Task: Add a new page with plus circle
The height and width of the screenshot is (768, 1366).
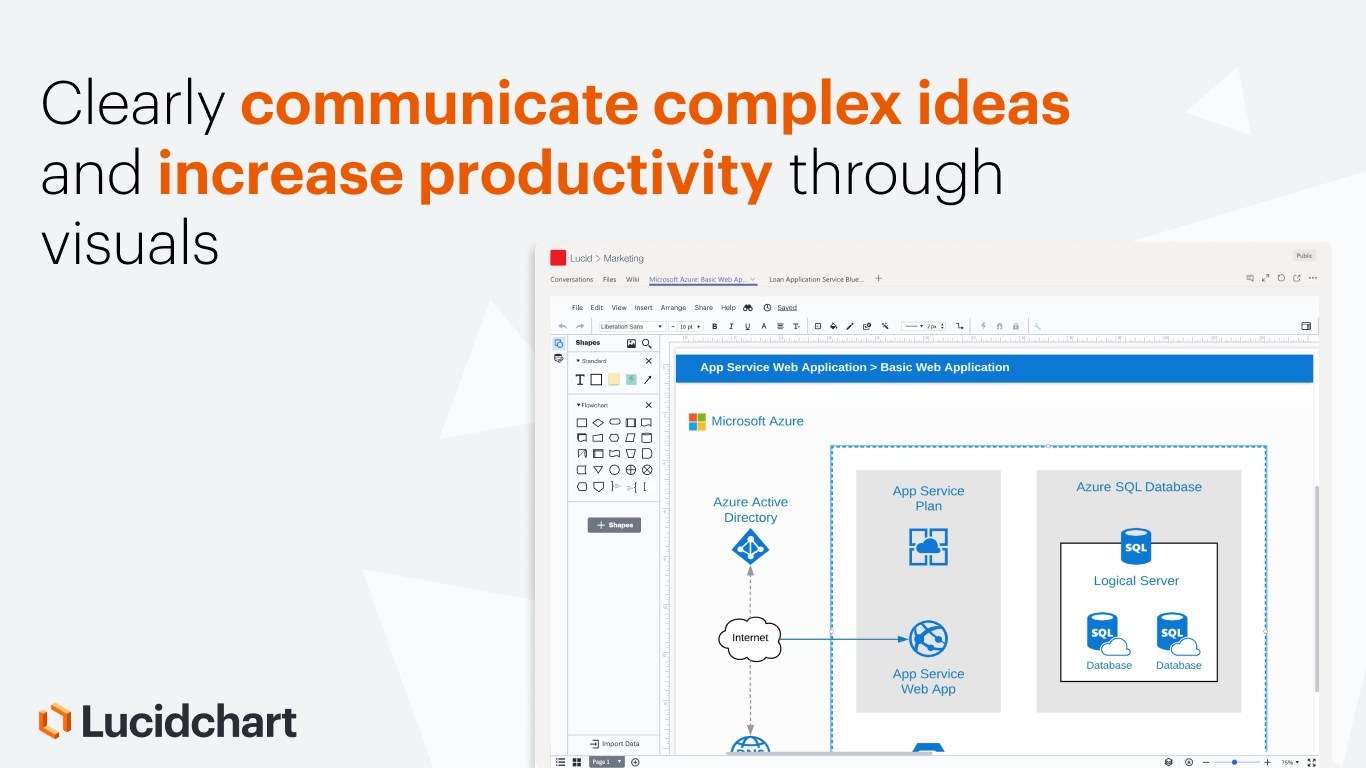Action: pyautogui.click(x=635, y=762)
